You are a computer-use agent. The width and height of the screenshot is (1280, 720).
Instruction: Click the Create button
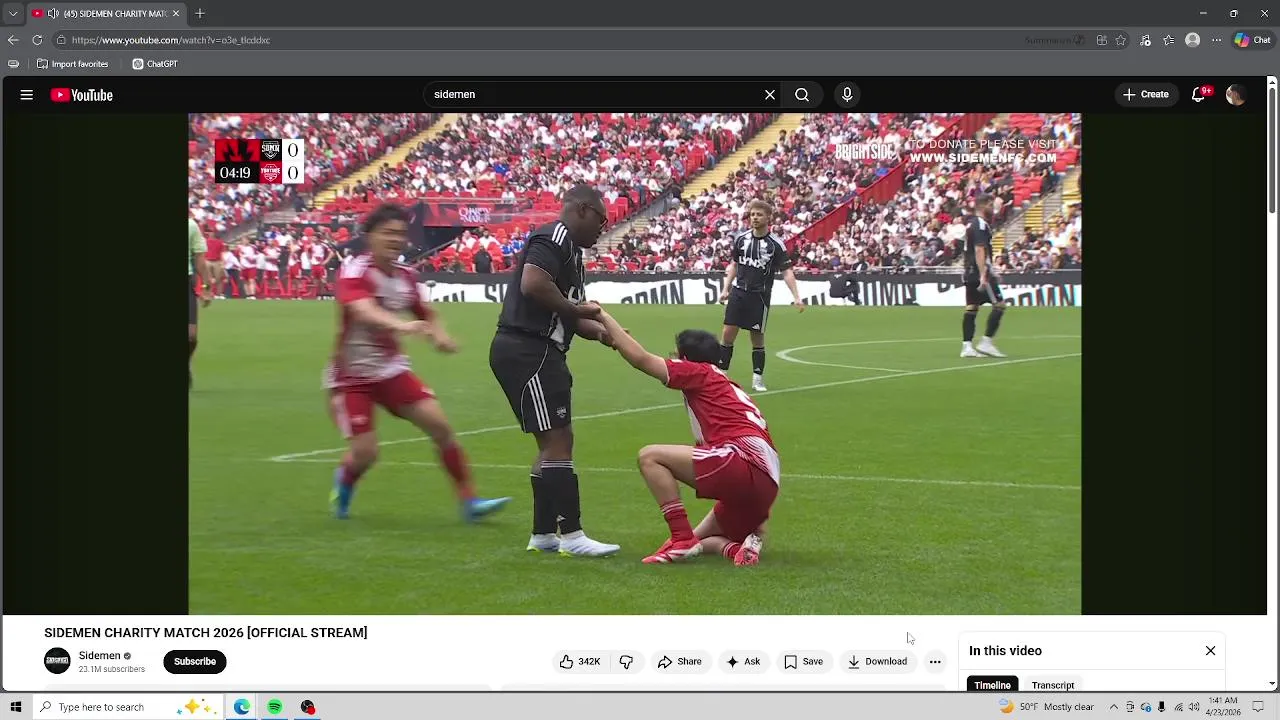point(1146,95)
